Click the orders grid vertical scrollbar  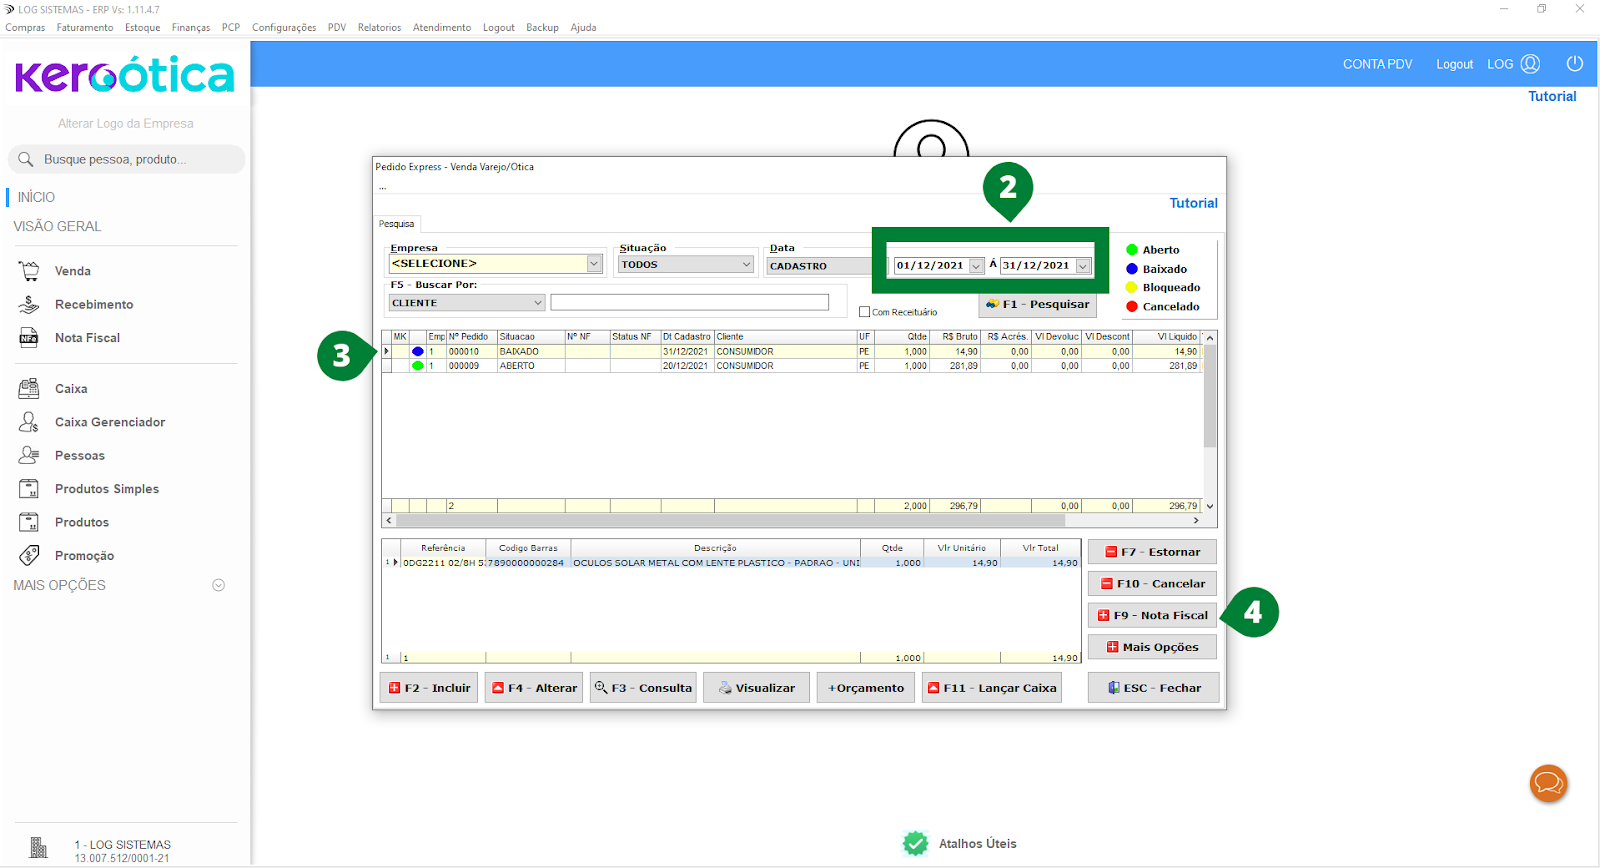pyautogui.click(x=1209, y=421)
